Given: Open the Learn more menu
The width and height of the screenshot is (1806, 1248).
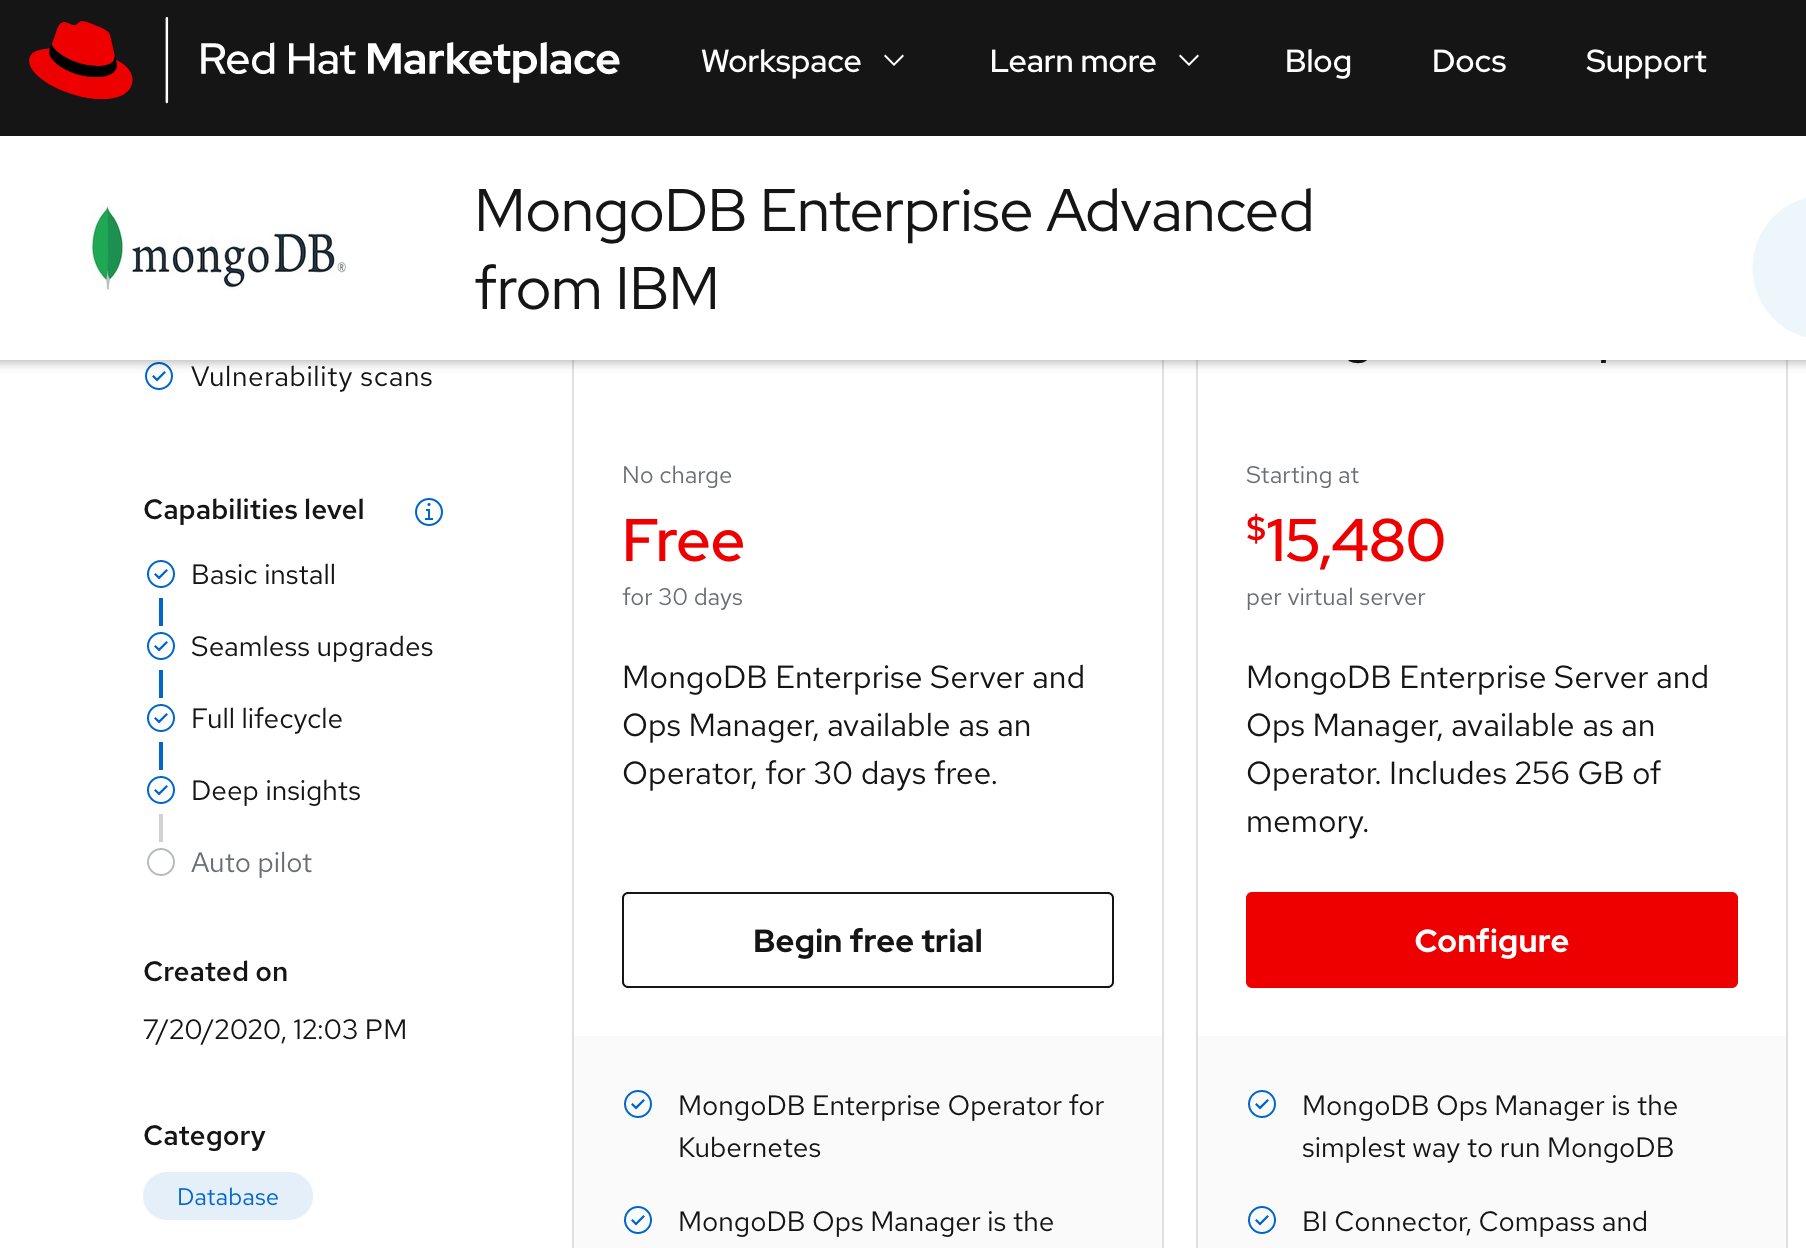Looking at the screenshot, I should (1094, 61).
